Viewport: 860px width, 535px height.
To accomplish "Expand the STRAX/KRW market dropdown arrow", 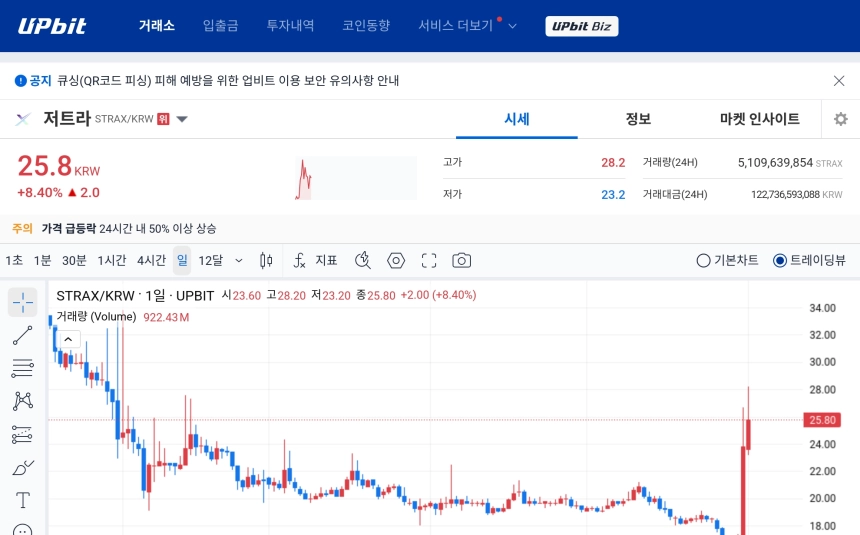I will coord(182,119).
